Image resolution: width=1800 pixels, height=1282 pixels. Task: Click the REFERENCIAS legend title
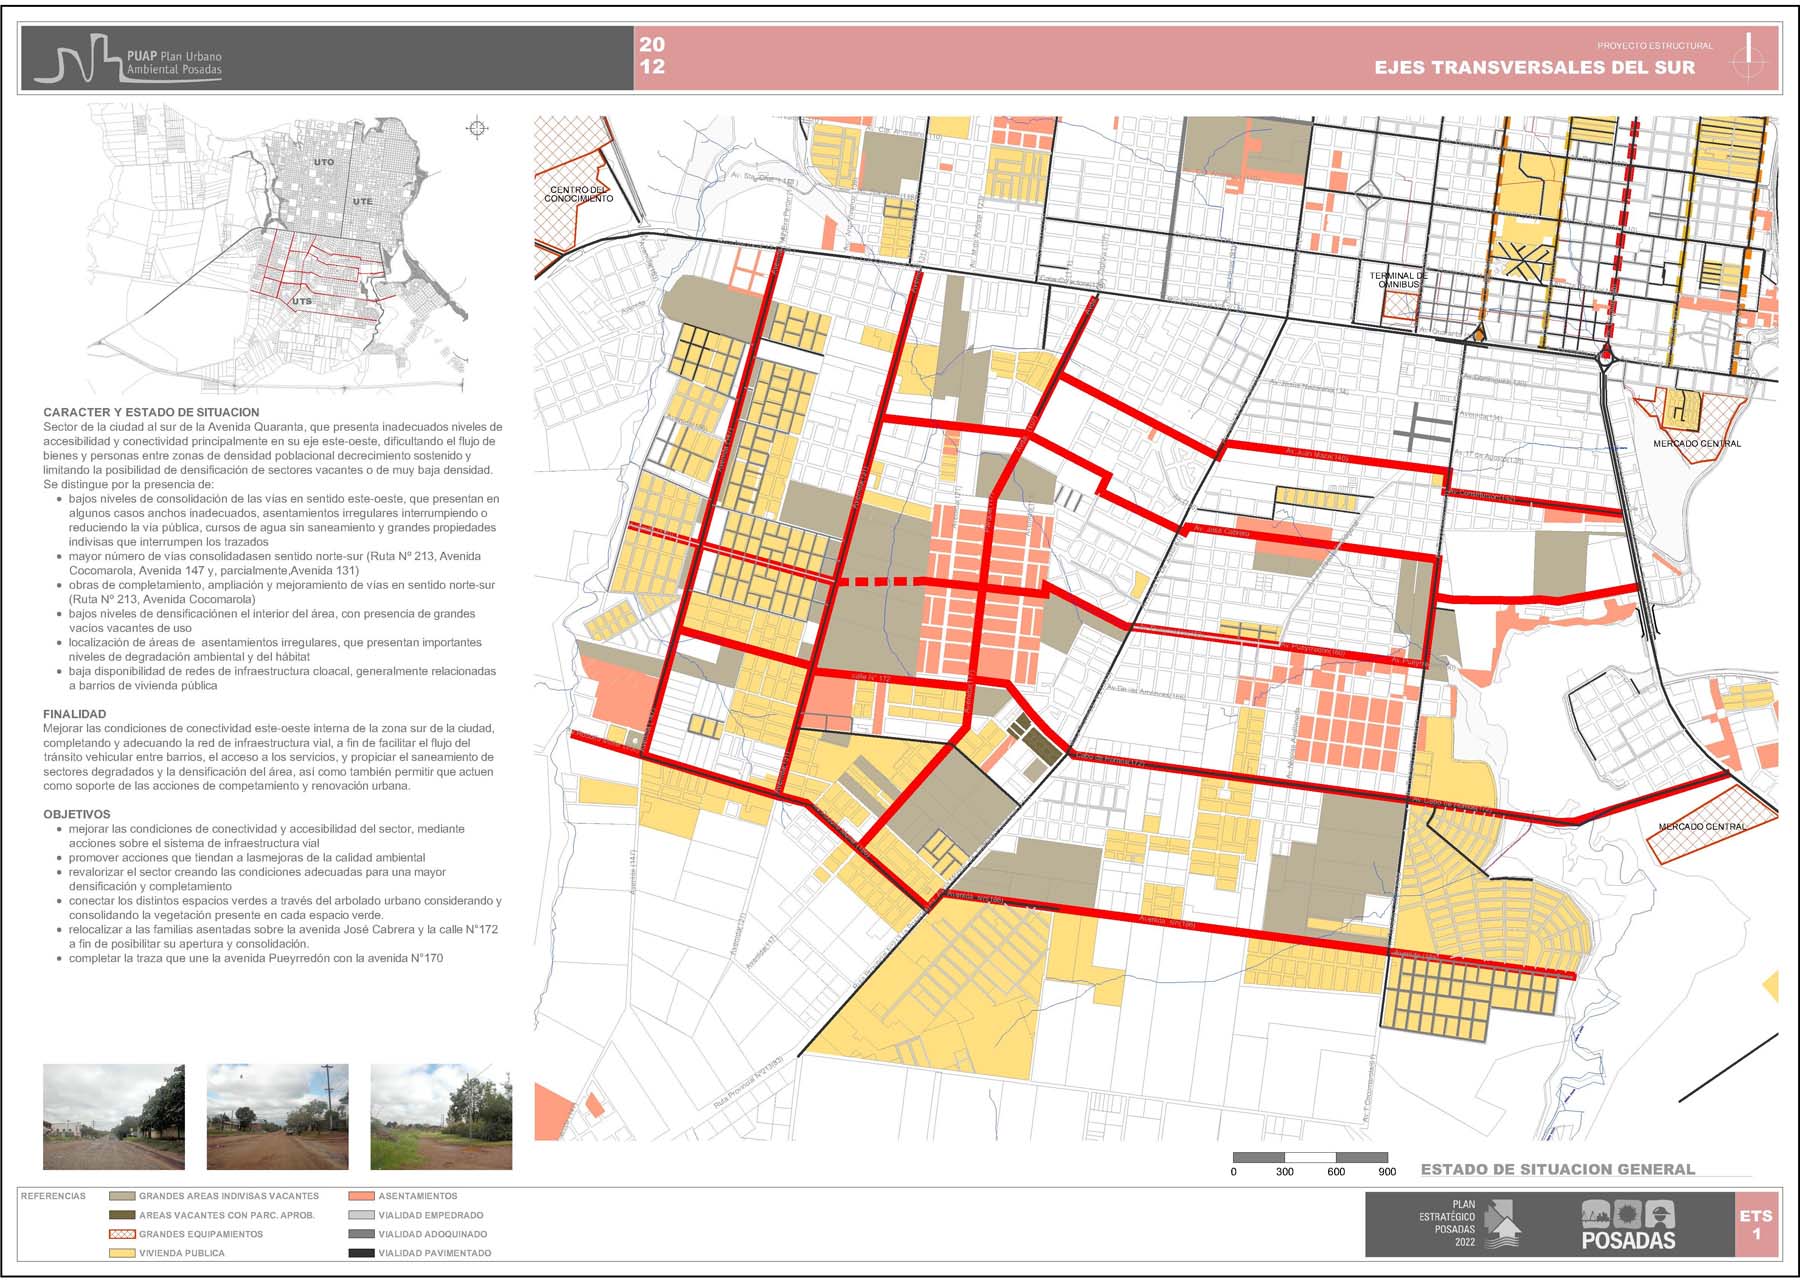point(53,1196)
